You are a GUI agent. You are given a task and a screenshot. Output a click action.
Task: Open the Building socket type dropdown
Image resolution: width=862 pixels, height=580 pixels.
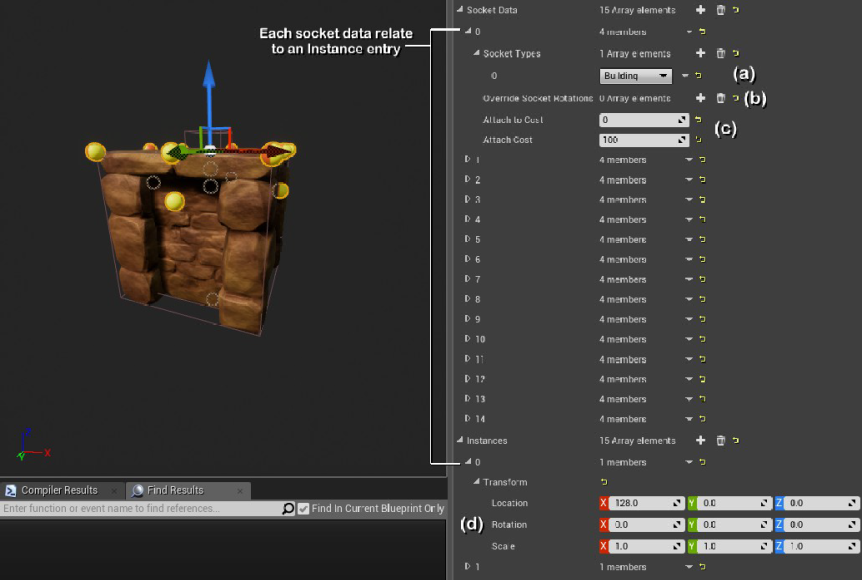[636, 76]
